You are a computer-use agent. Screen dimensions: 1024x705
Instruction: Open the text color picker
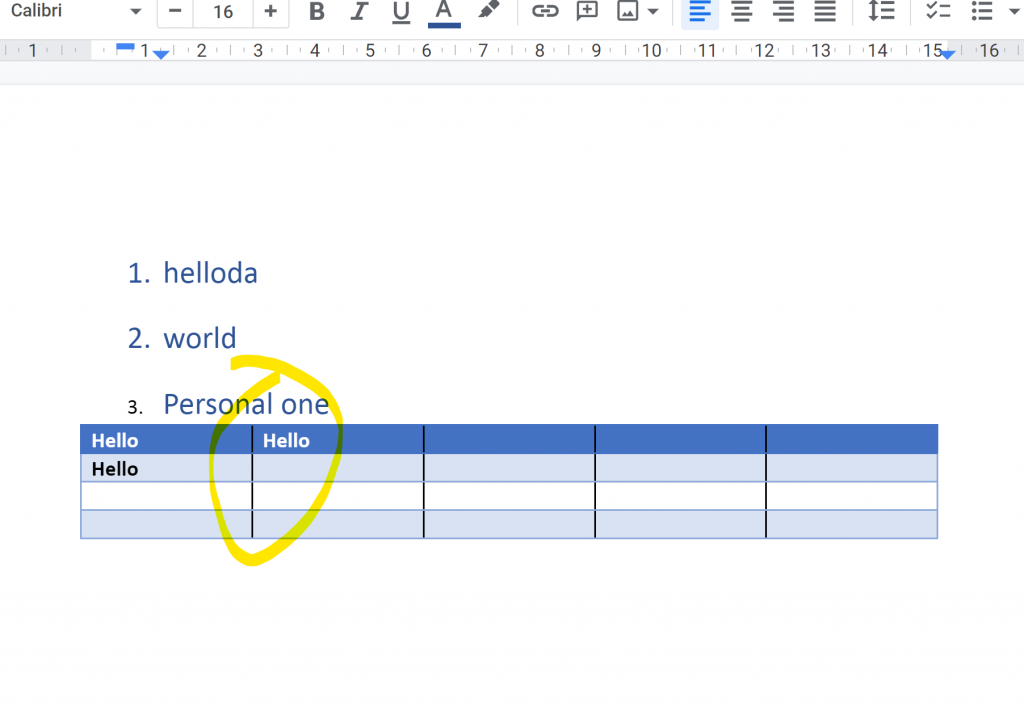pos(444,12)
